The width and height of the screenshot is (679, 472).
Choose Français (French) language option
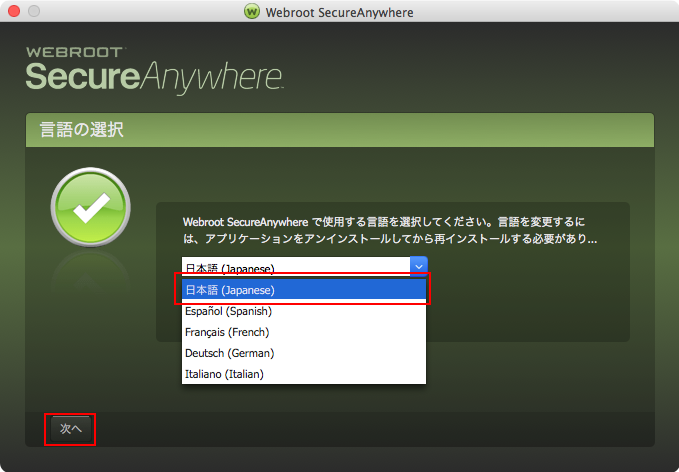tap(304, 332)
